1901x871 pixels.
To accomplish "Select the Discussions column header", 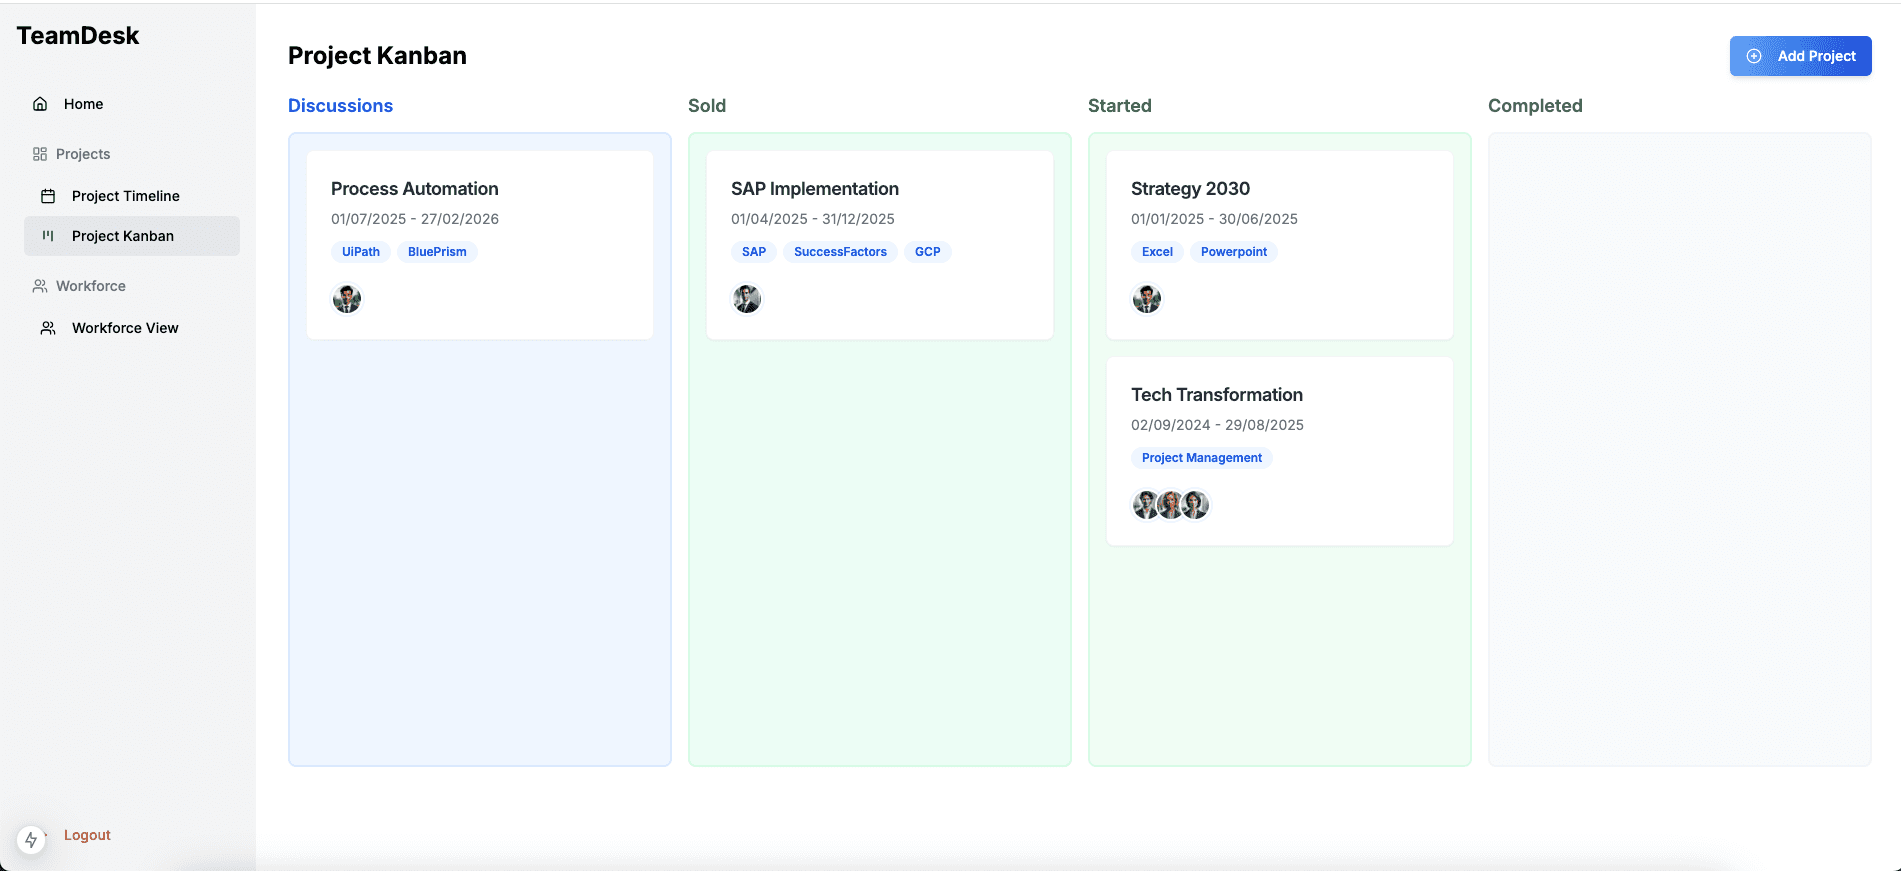I will (340, 106).
